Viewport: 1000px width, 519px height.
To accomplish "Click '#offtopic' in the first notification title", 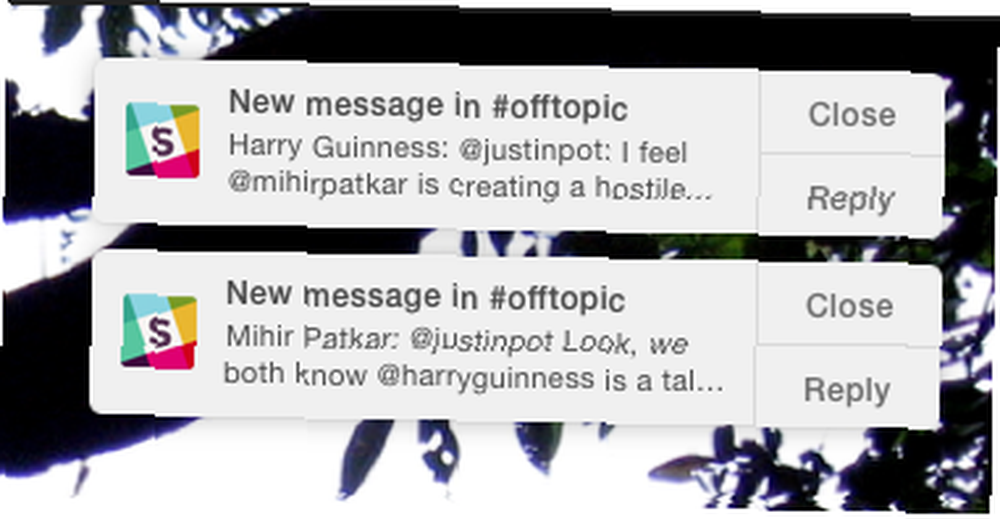I will click(560, 108).
